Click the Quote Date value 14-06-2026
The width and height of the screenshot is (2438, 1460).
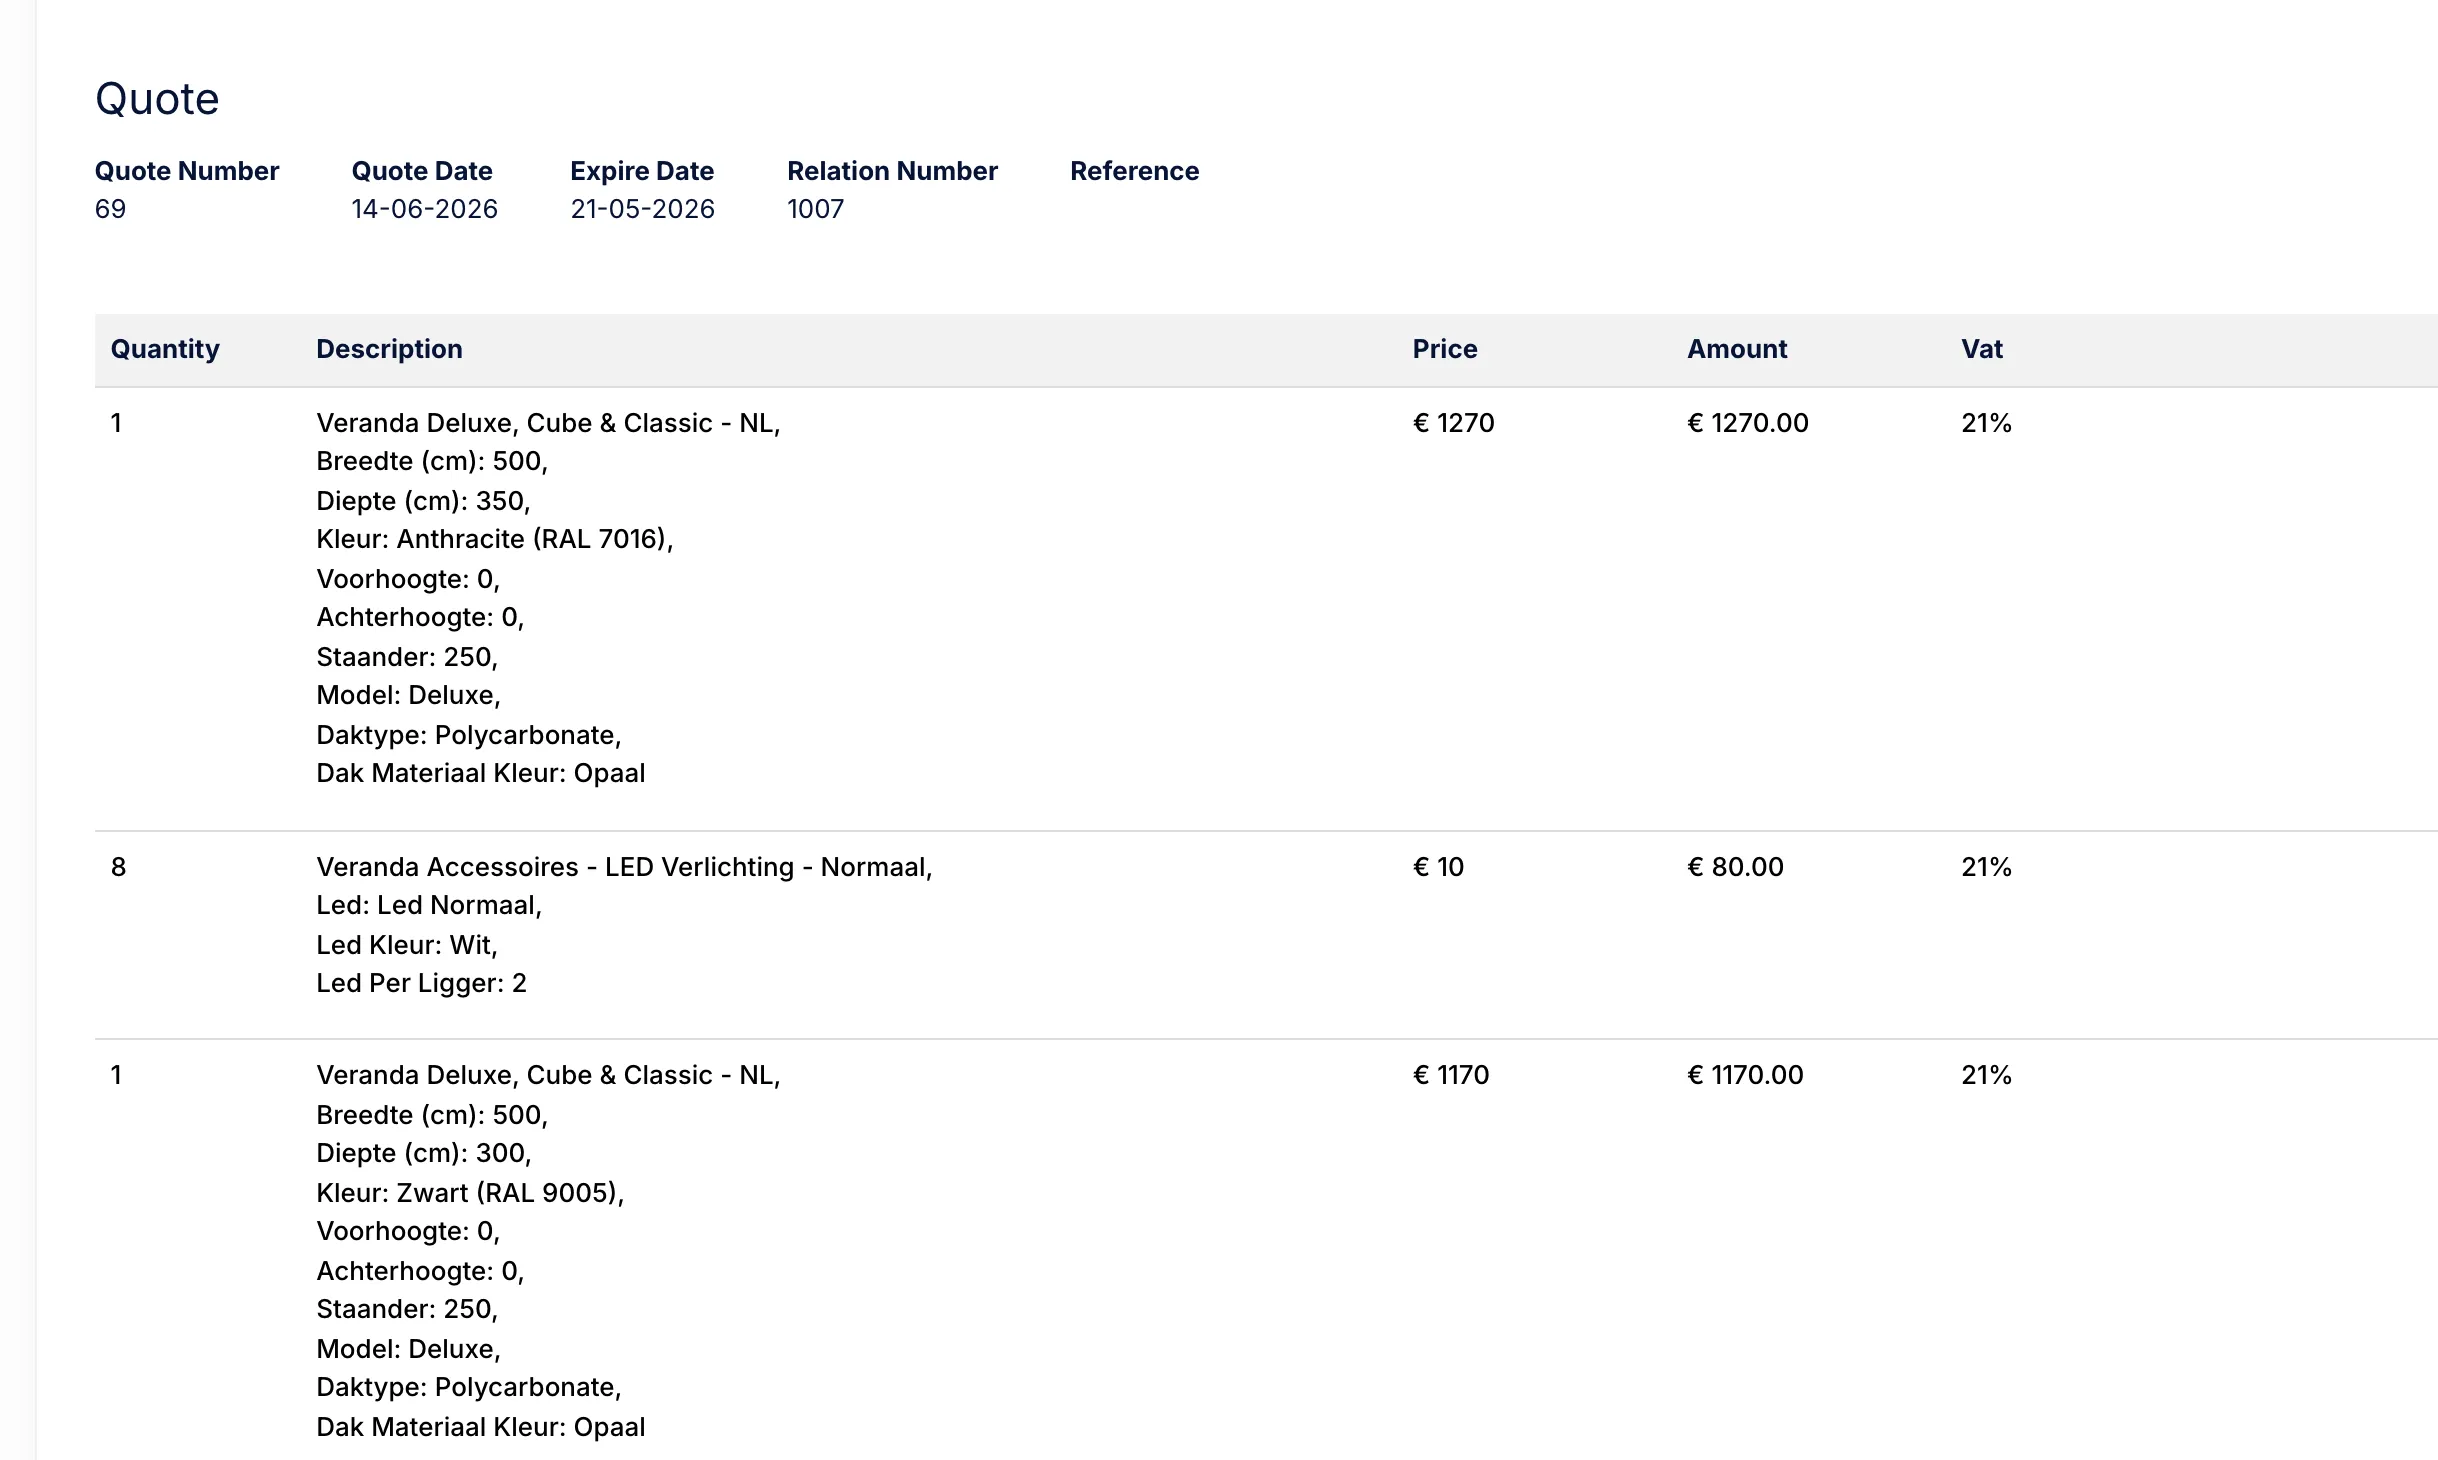(x=424, y=209)
